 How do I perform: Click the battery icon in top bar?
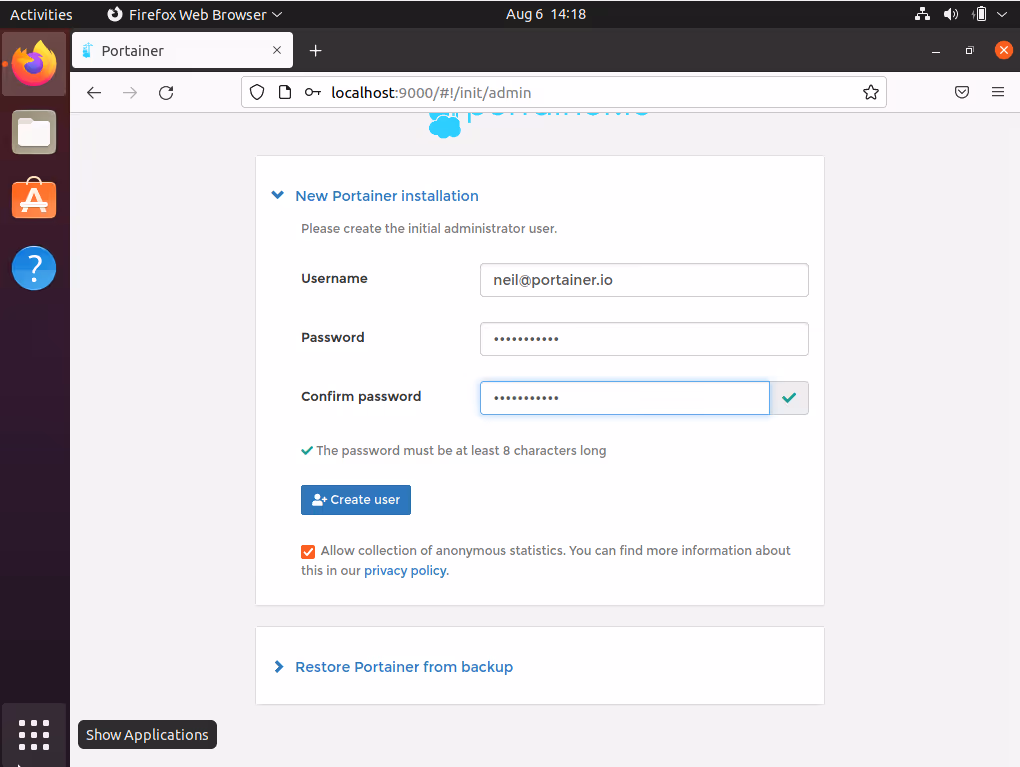coord(980,14)
